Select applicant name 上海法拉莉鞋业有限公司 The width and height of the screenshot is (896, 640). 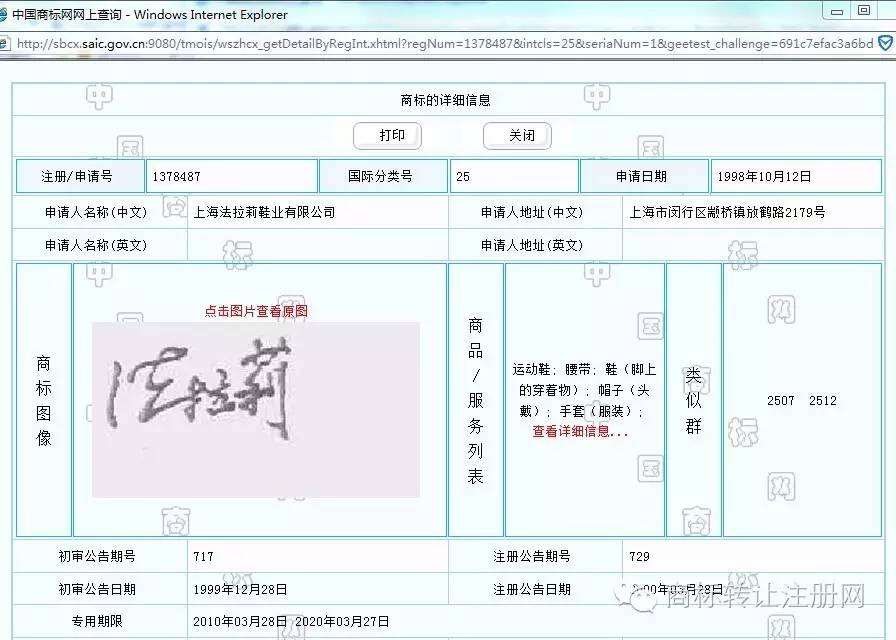pyautogui.click(x=264, y=213)
